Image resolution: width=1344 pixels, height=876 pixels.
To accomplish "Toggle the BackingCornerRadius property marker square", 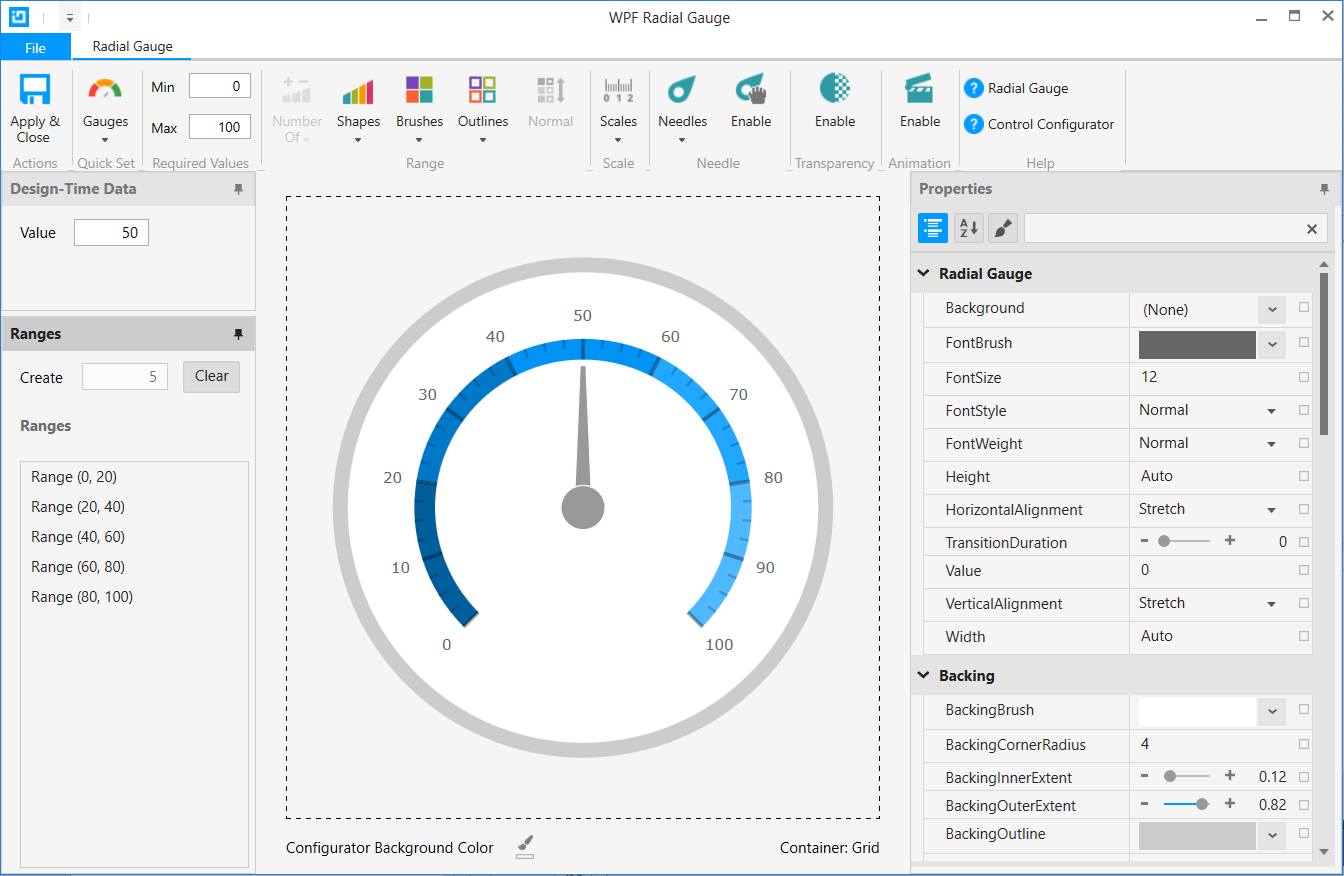I will 1304,744.
